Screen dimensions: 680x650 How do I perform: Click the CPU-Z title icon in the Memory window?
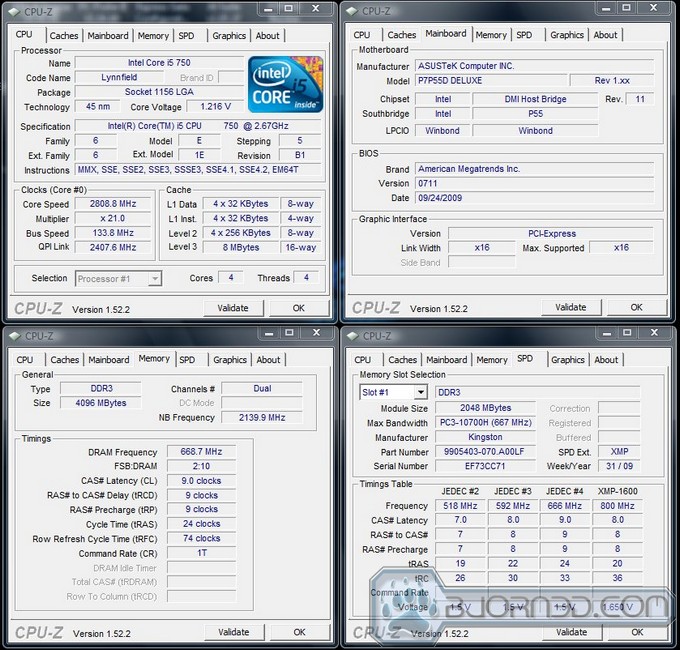pyautogui.click(x=15, y=336)
